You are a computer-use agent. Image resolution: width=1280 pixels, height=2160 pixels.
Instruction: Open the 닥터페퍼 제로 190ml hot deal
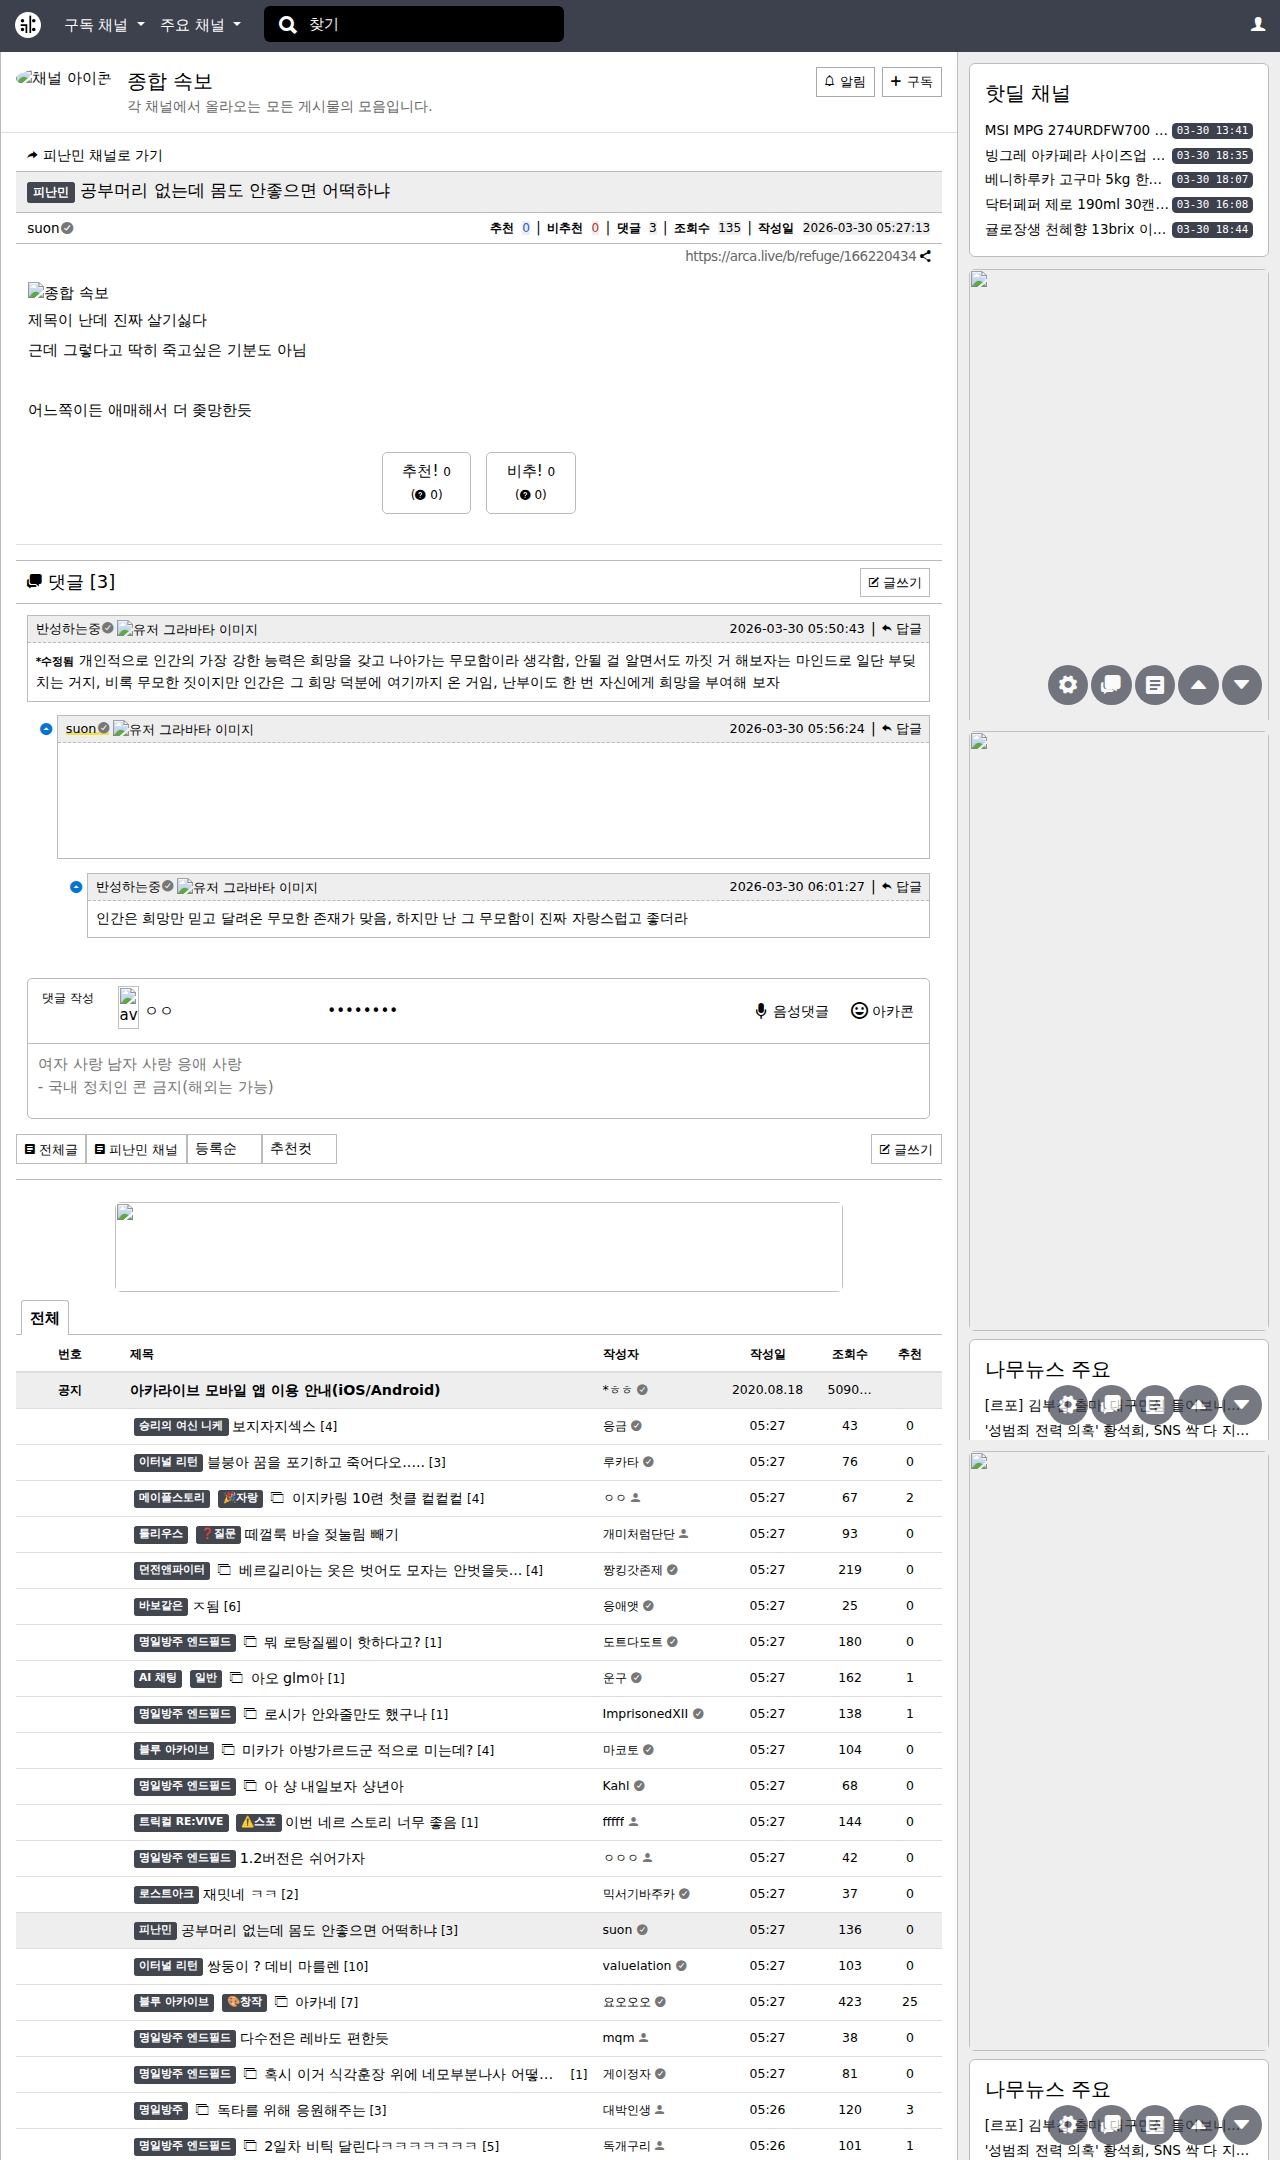pyautogui.click(x=1076, y=204)
